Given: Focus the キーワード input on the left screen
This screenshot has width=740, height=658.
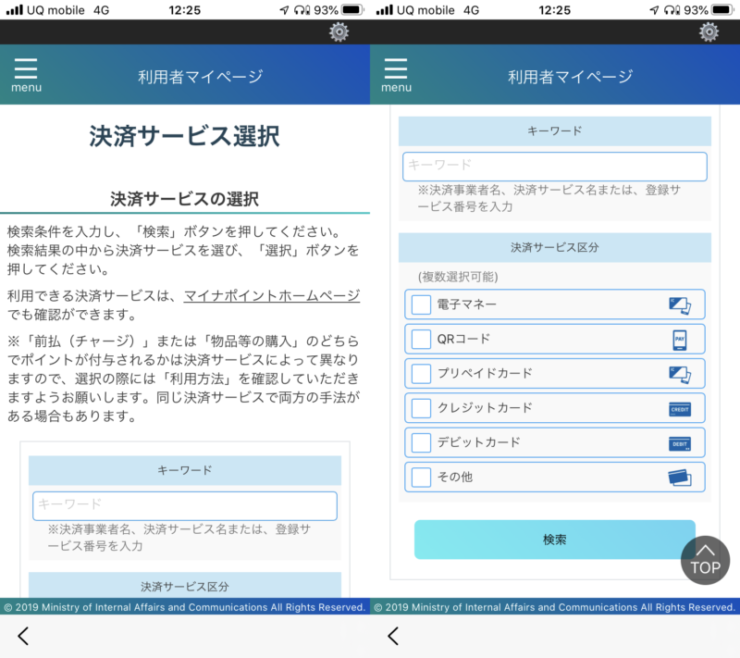Looking at the screenshot, I should click(x=185, y=506).
